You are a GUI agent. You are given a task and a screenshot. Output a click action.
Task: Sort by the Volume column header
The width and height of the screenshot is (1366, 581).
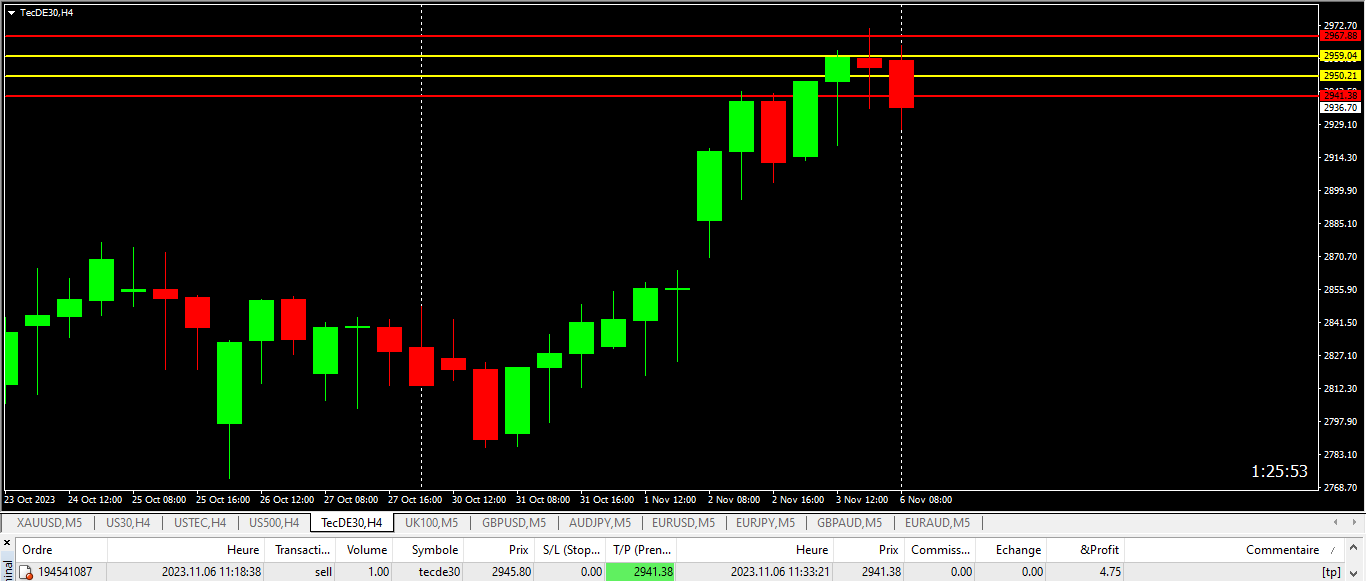click(365, 549)
